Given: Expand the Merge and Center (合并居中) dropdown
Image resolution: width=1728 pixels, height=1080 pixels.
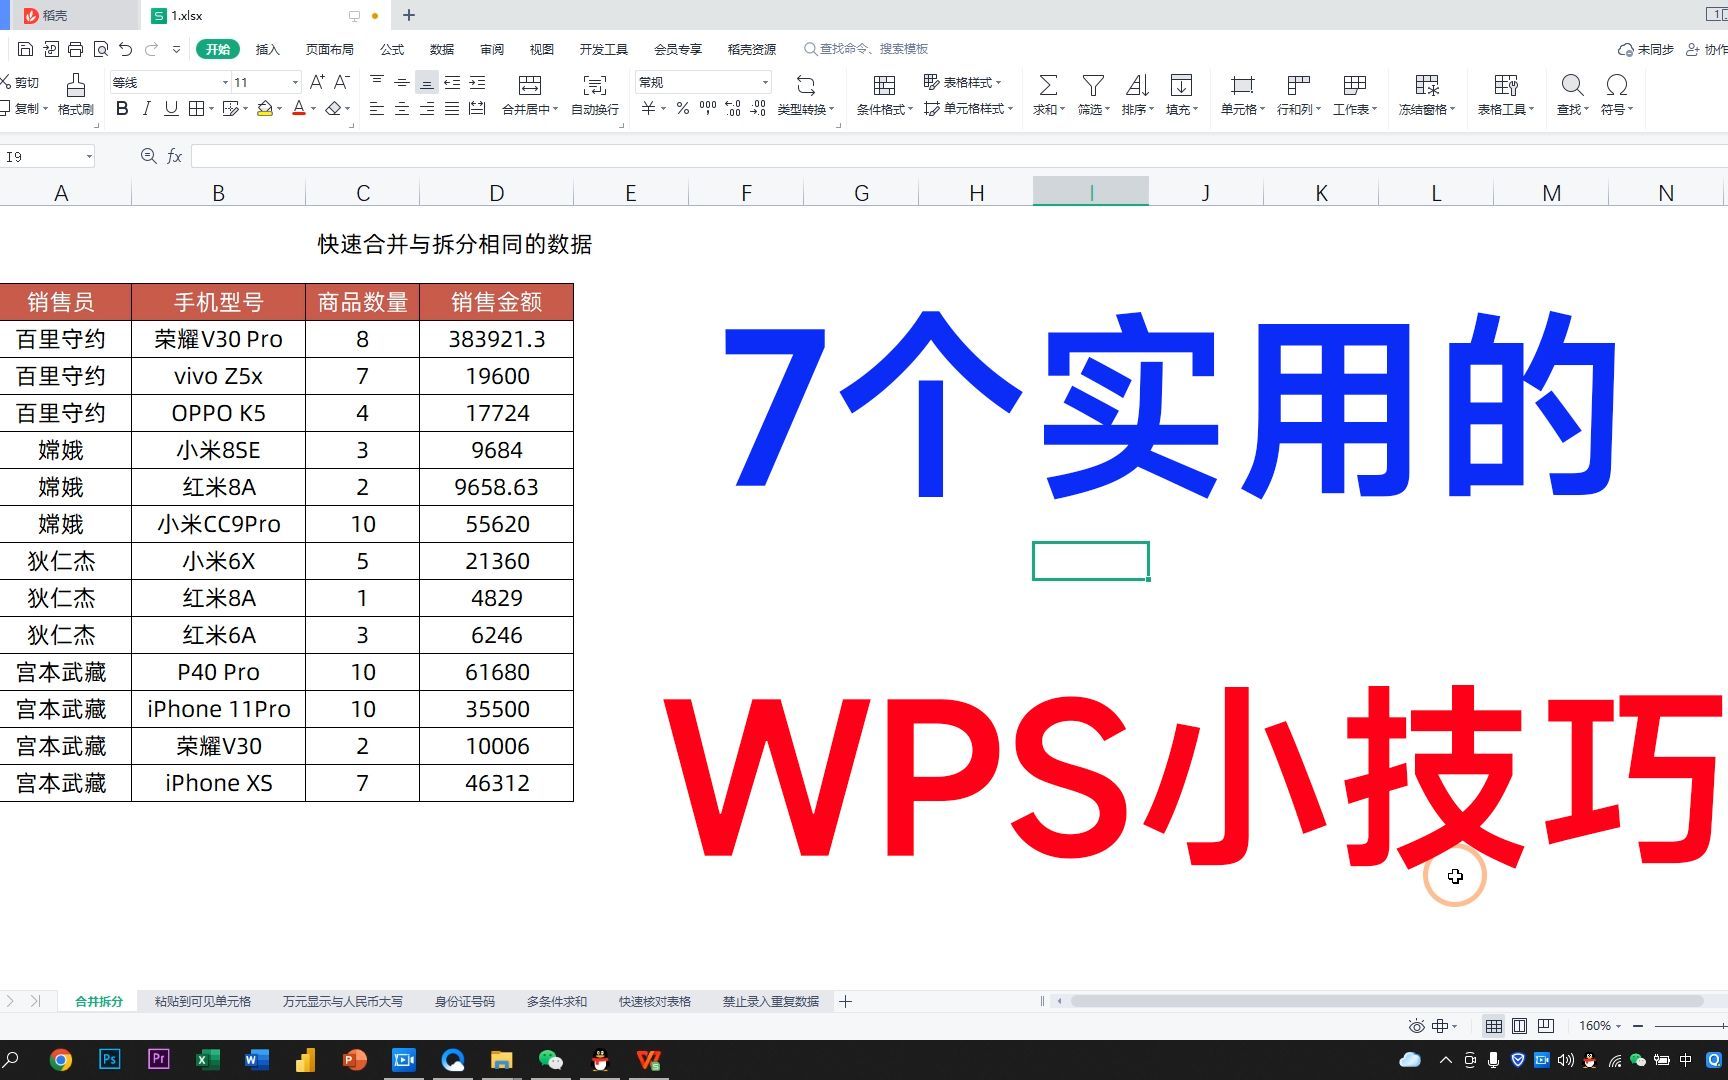Looking at the screenshot, I should click(x=554, y=109).
